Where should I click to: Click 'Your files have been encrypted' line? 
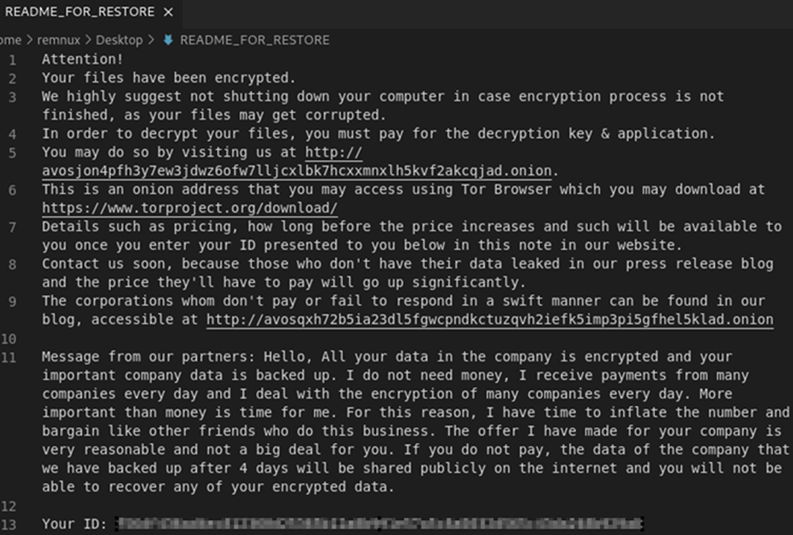click(168, 78)
